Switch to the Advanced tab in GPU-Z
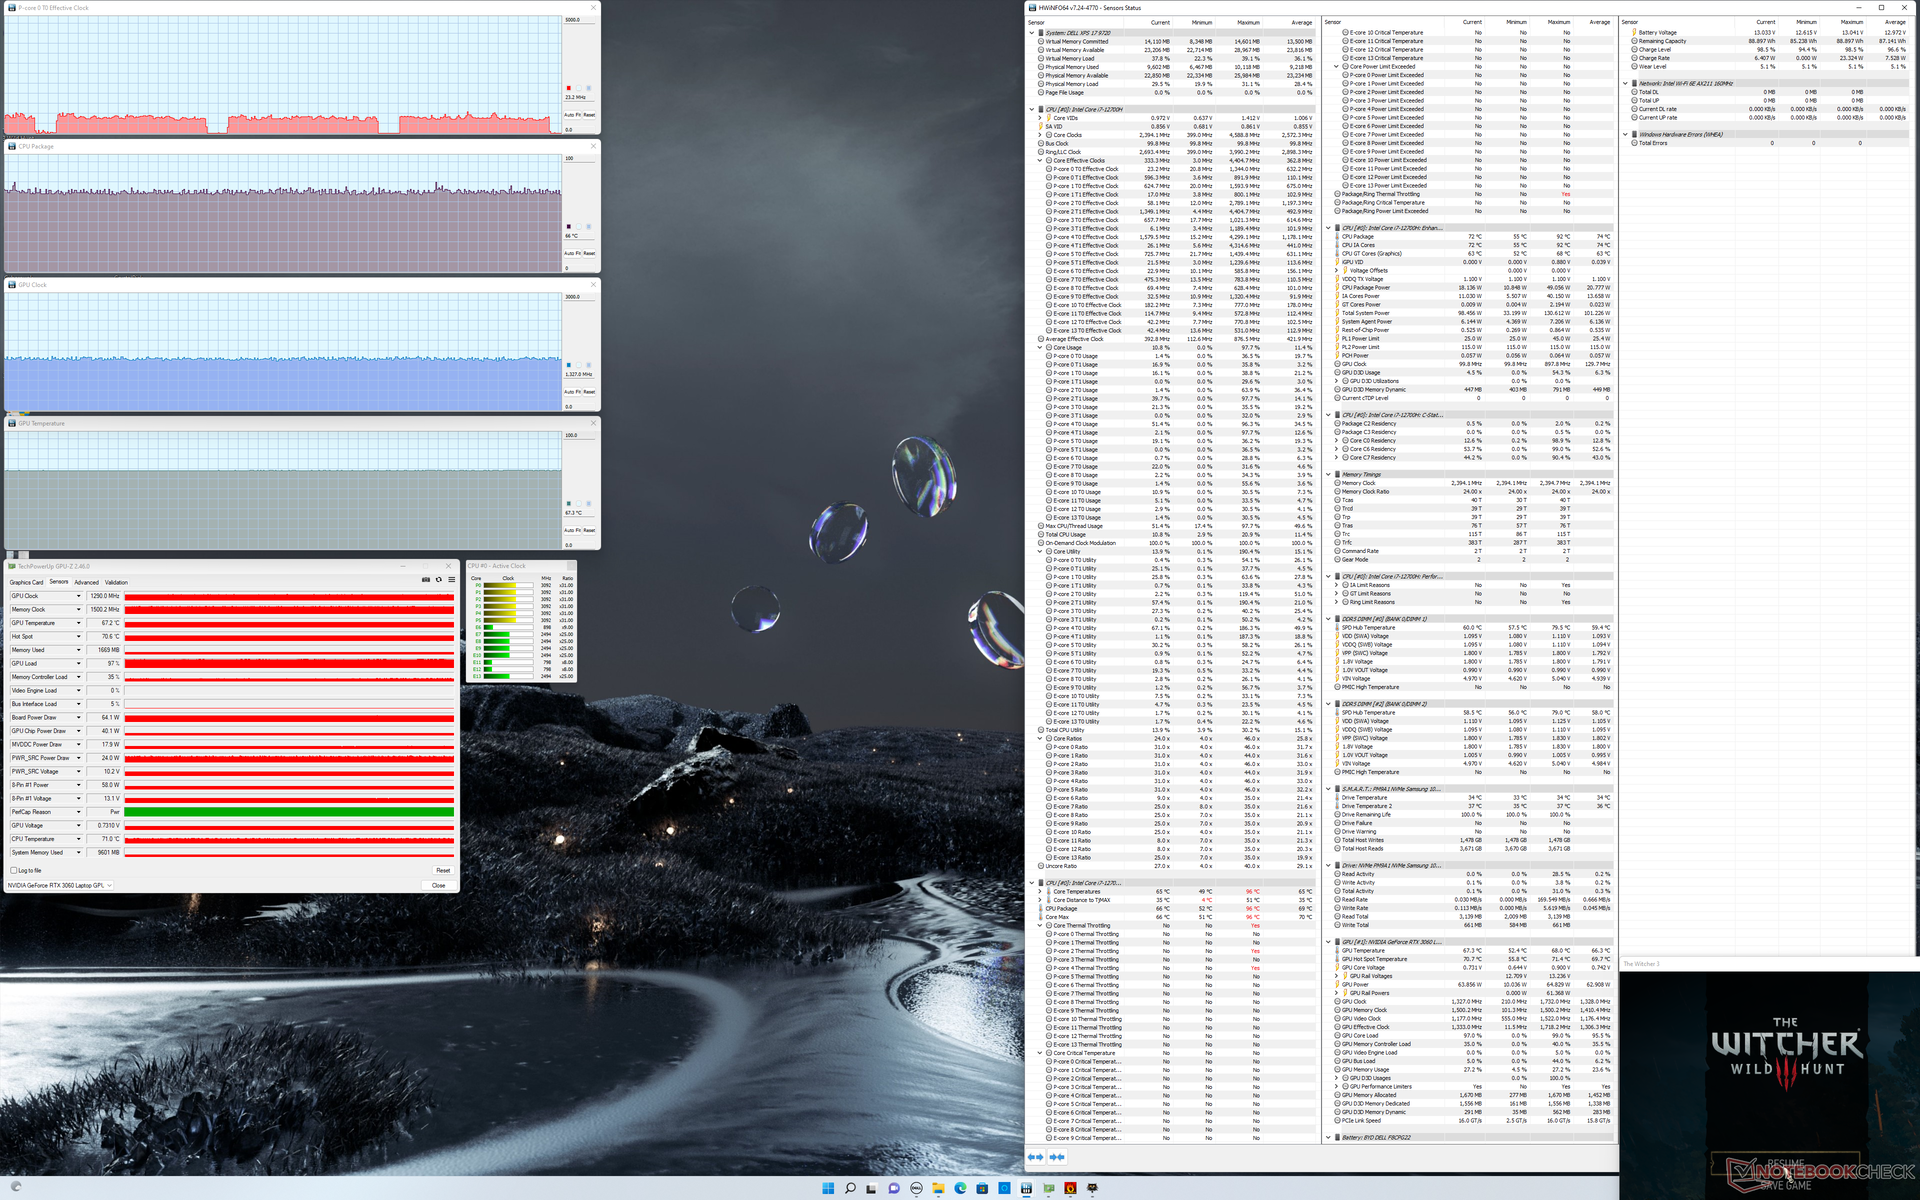1920x1200 pixels. point(86,582)
